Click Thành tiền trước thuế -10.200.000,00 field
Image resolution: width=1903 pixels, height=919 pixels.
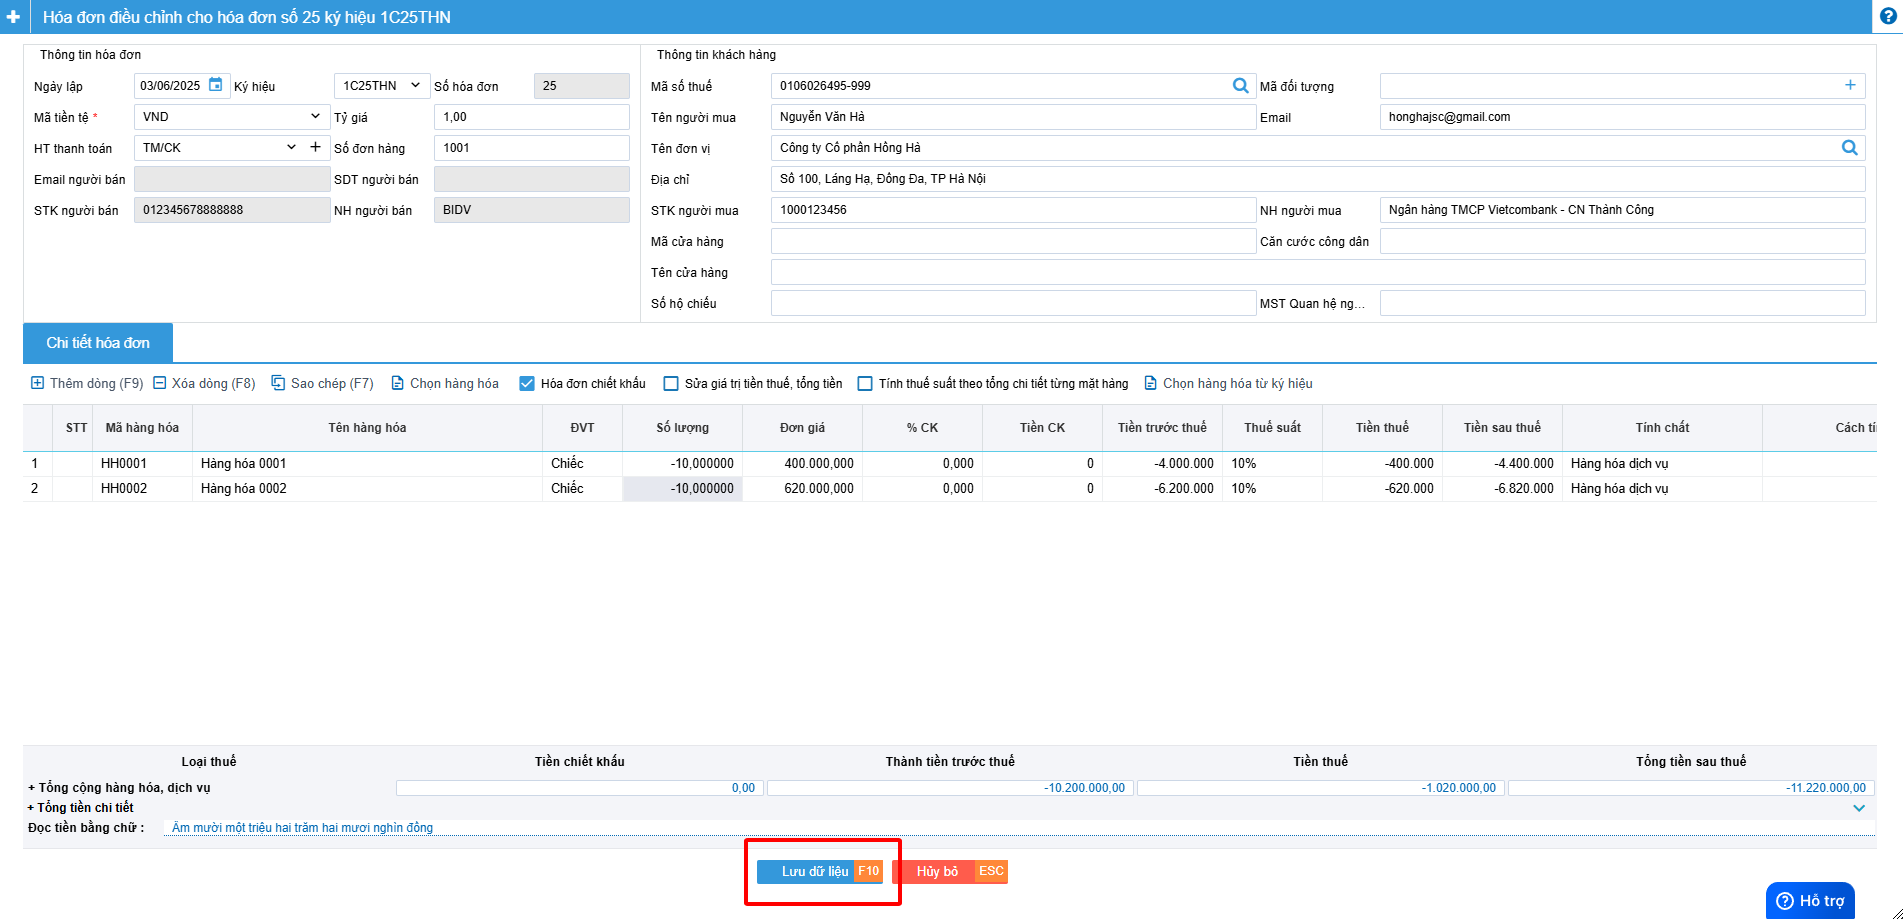click(950, 788)
